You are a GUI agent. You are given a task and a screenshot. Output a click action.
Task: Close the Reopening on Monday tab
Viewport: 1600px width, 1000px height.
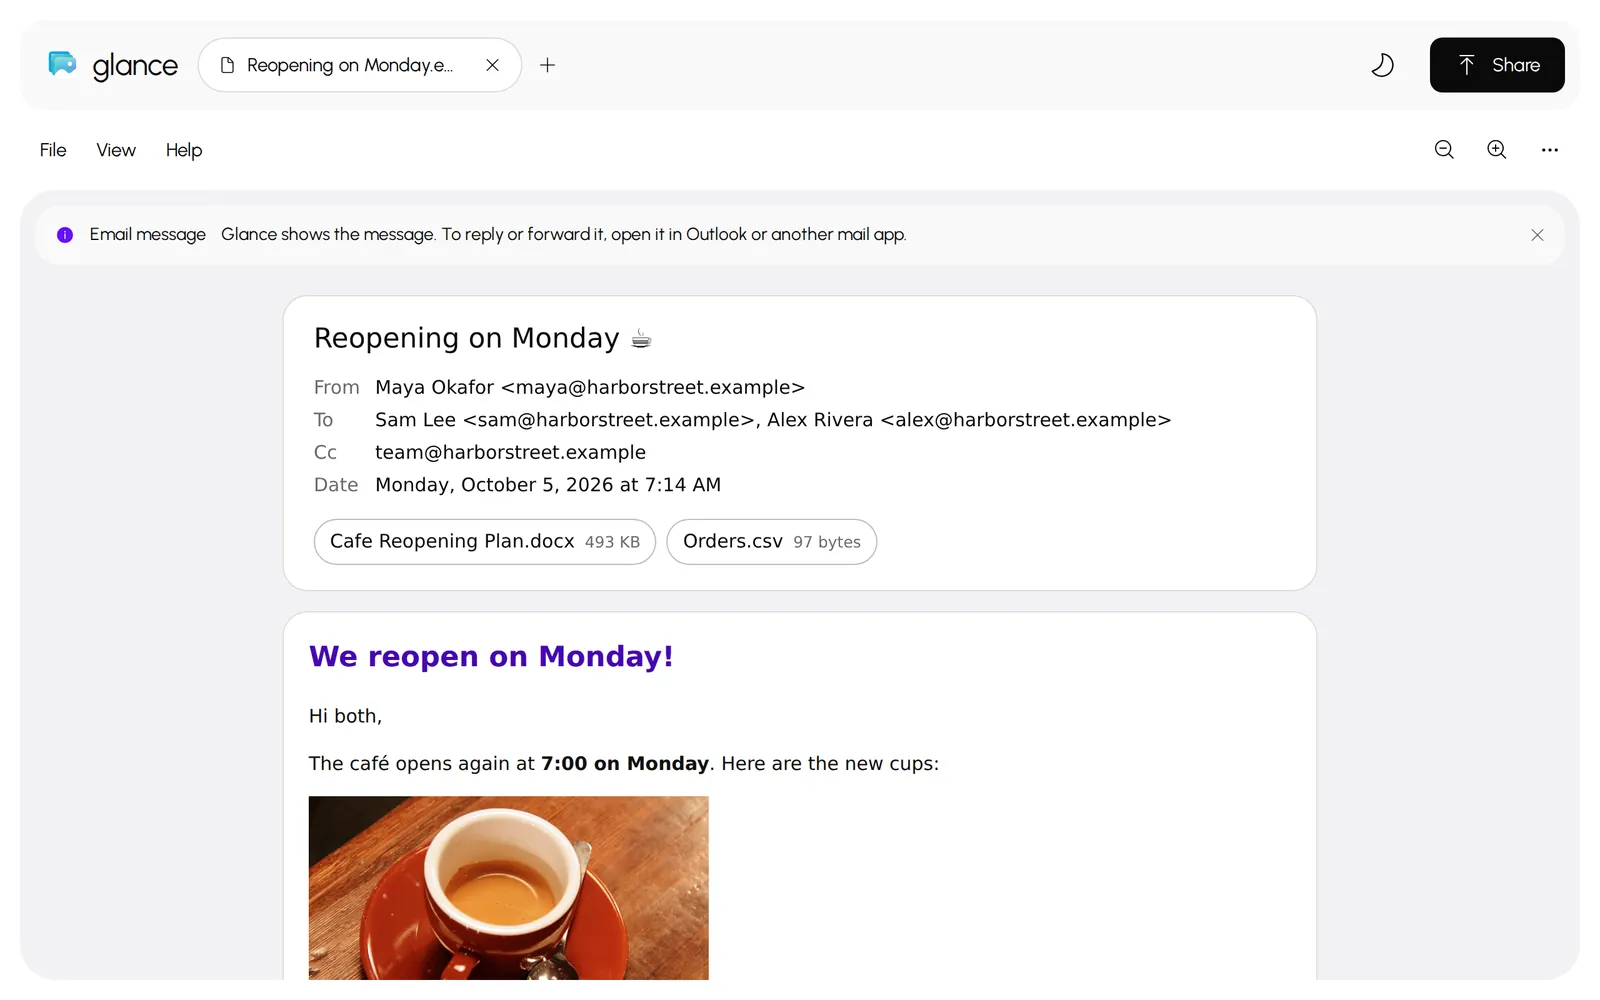point(492,65)
